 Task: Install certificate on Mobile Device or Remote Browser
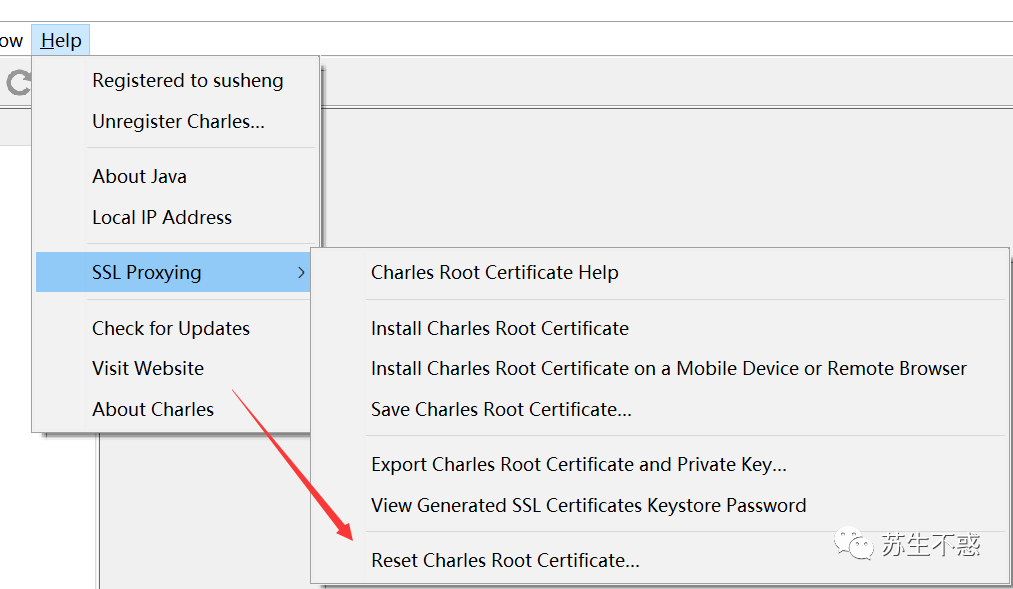(x=669, y=368)
